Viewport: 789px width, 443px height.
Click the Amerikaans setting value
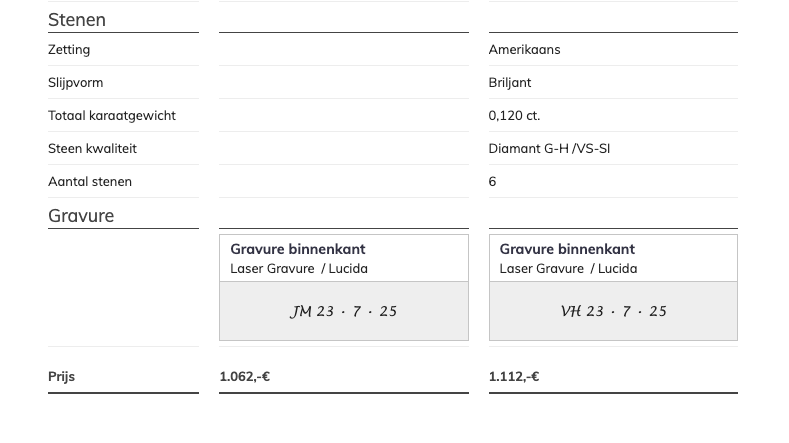524,50
